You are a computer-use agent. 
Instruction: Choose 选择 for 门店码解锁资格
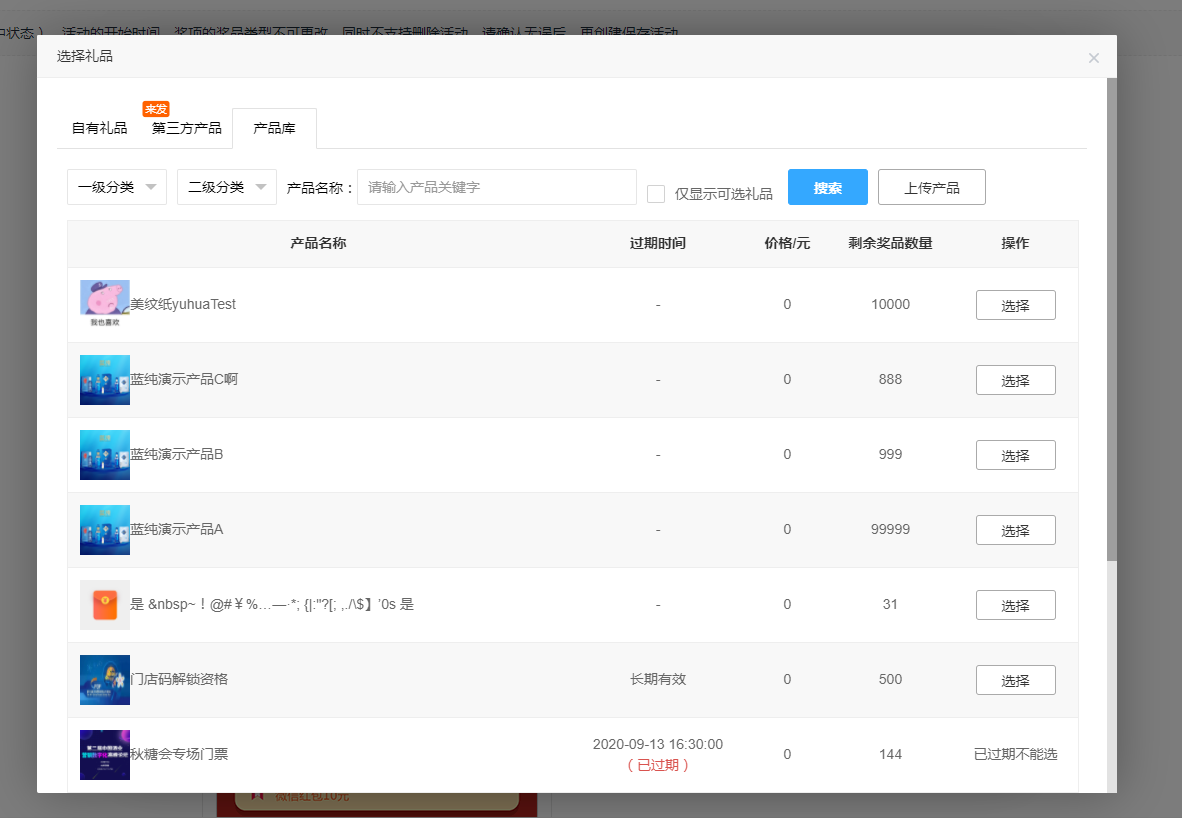pyautogui.click(x=1015, y=680)
